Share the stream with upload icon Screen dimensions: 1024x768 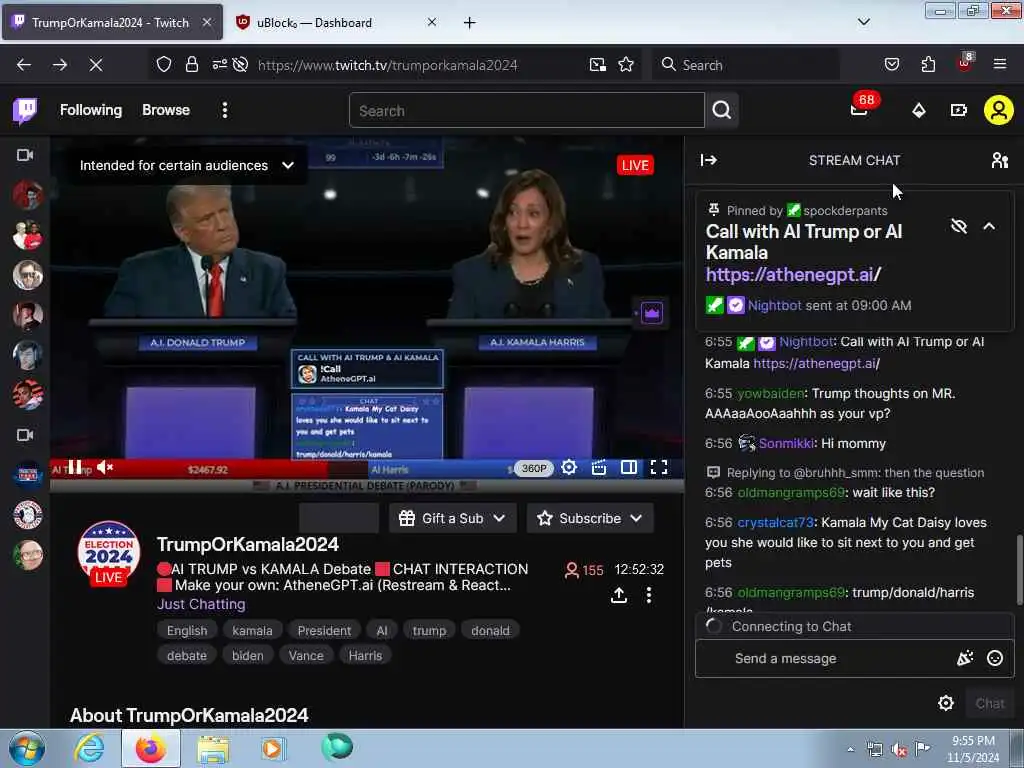pyautogui.click(x=618, y=595)
